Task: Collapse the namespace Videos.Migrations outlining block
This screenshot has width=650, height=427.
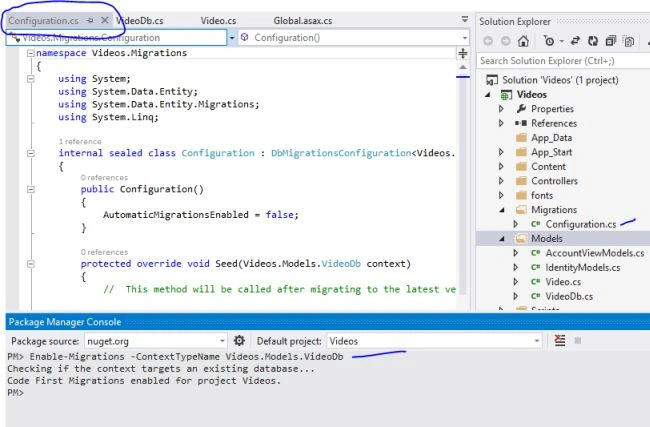Action: pyautogui.click(x=30, y=53)
